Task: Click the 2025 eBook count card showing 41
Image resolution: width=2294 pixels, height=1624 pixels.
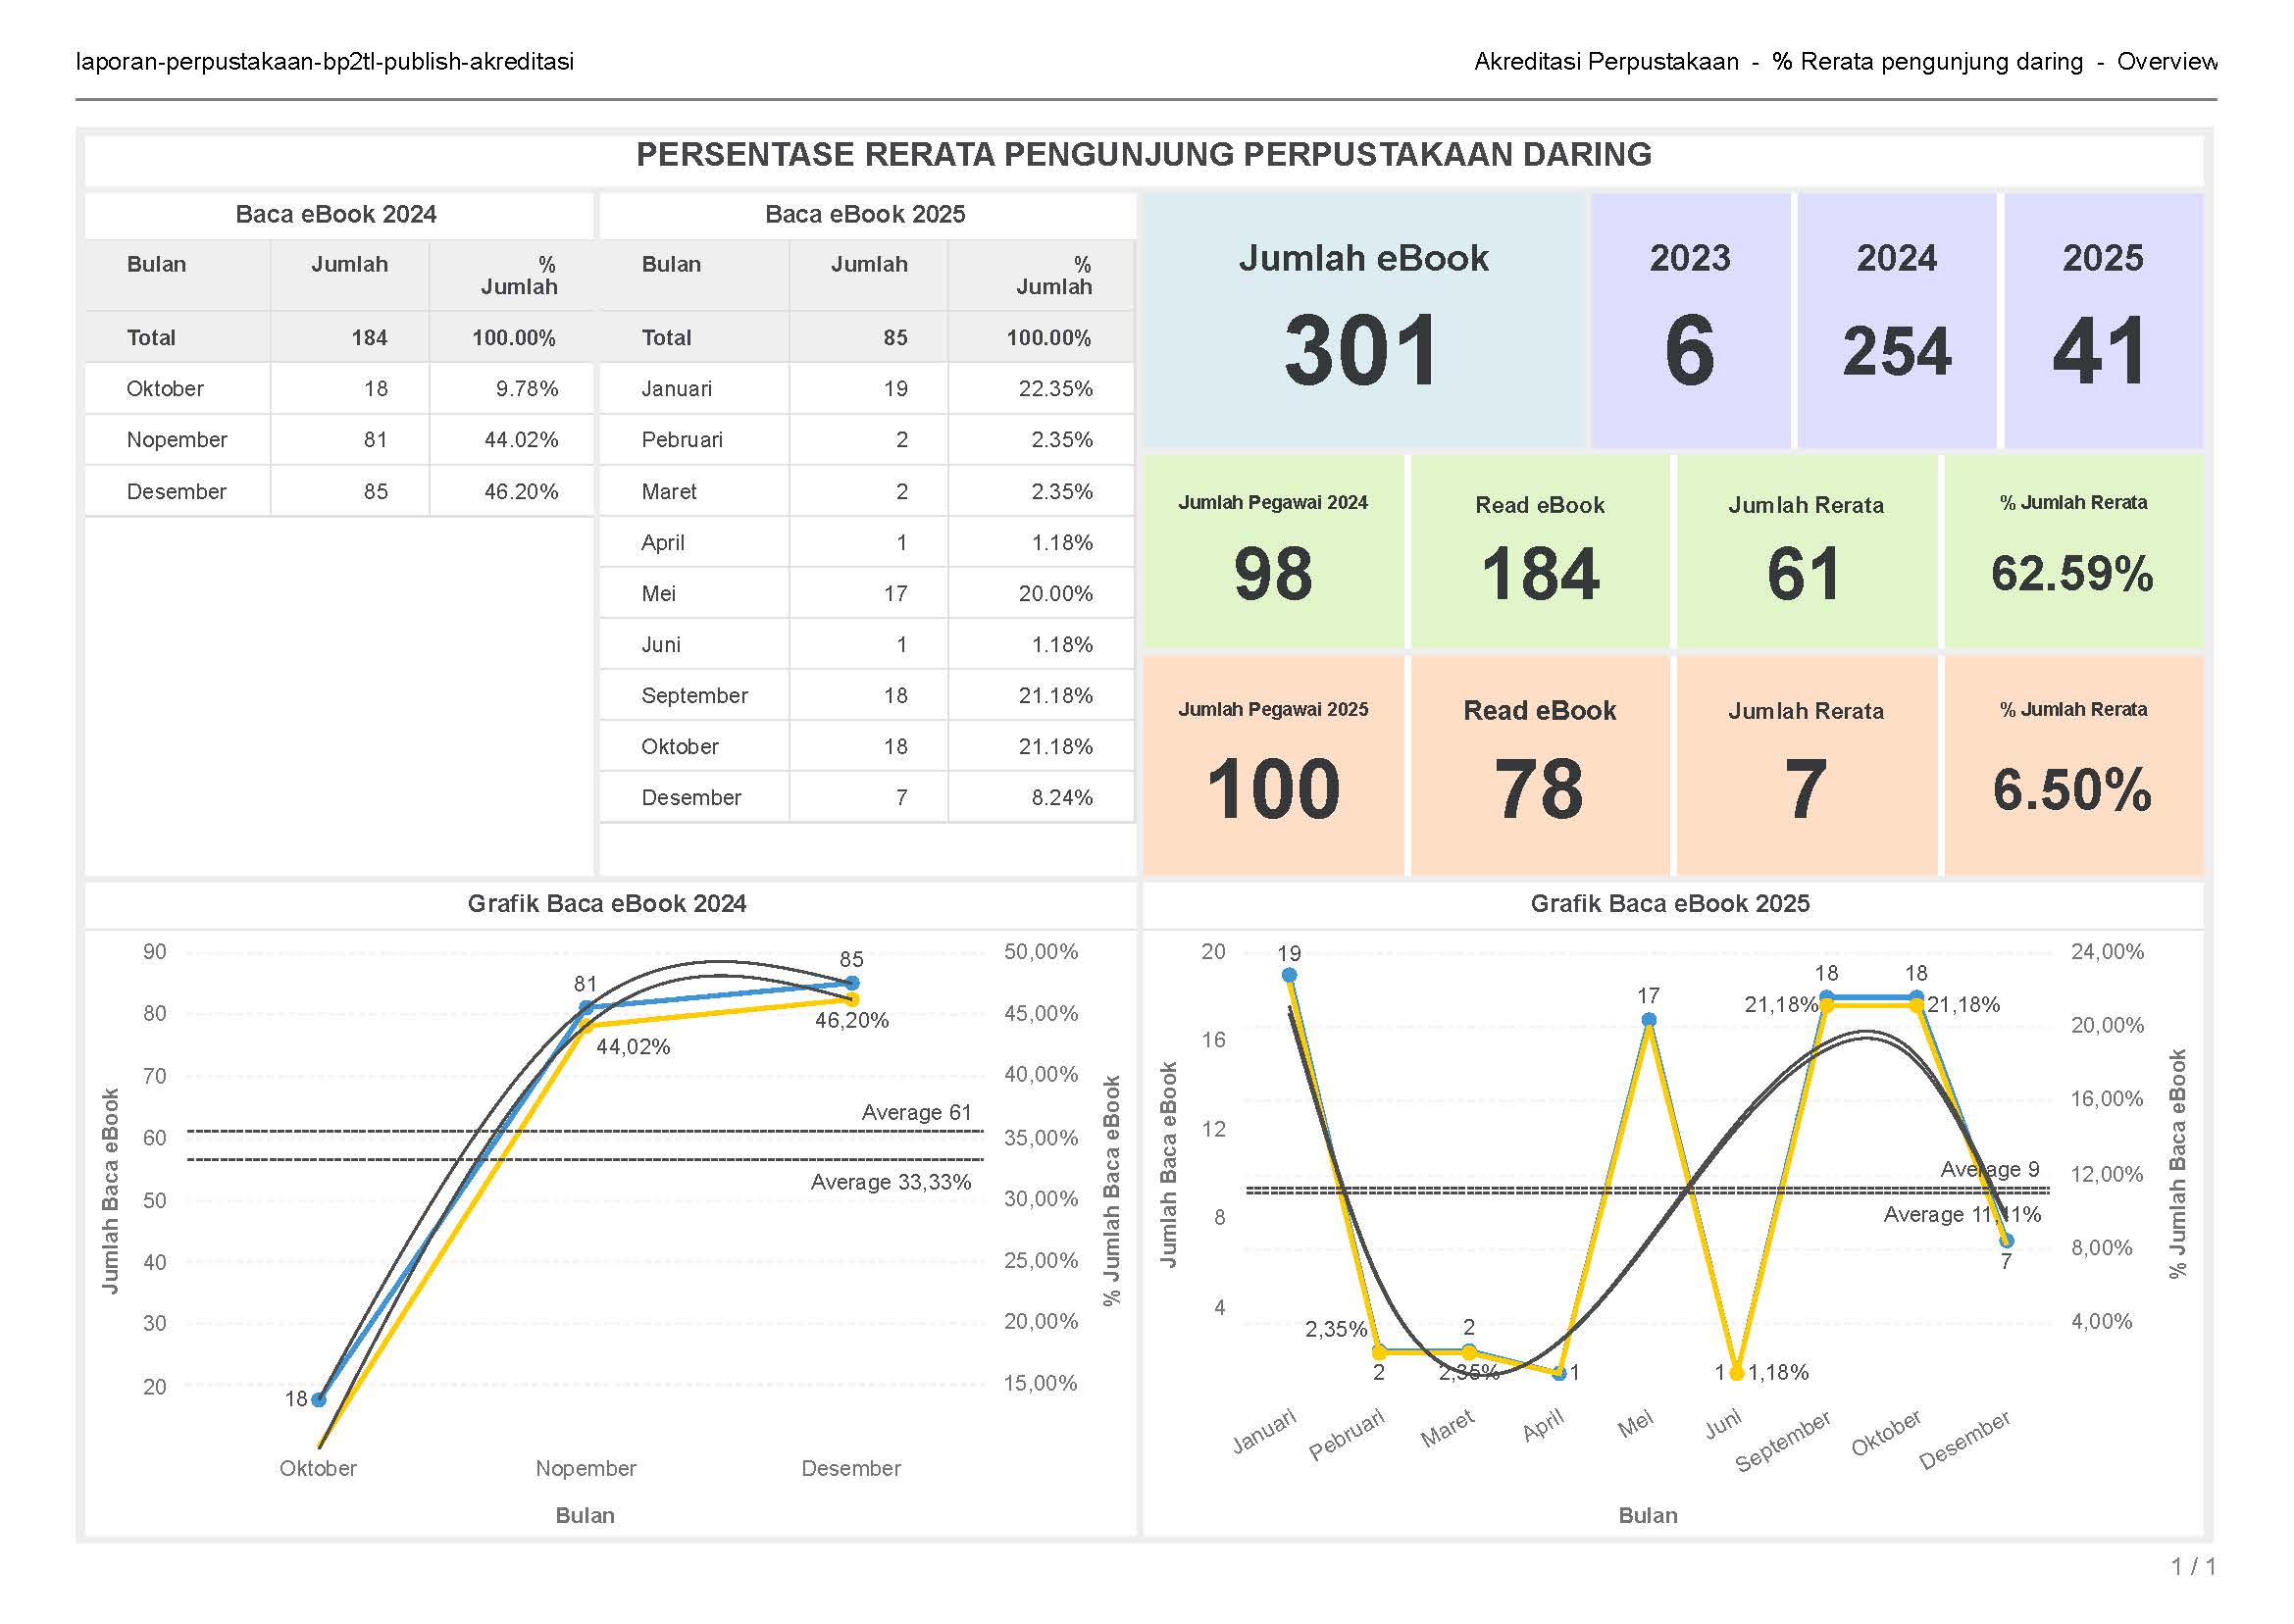Action: tap(2102, 320)
